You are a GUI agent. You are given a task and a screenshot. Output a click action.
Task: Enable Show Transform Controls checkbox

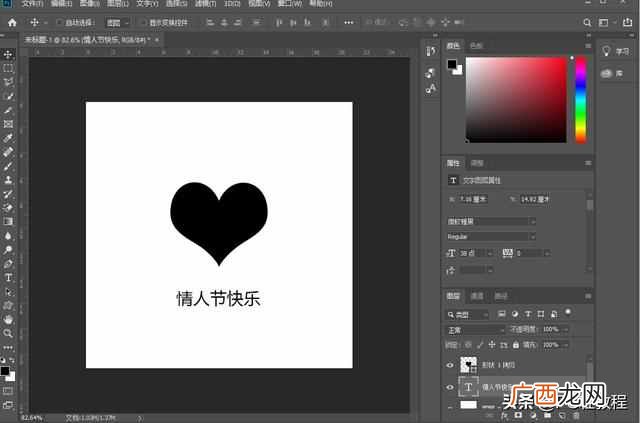coord(142,22)
